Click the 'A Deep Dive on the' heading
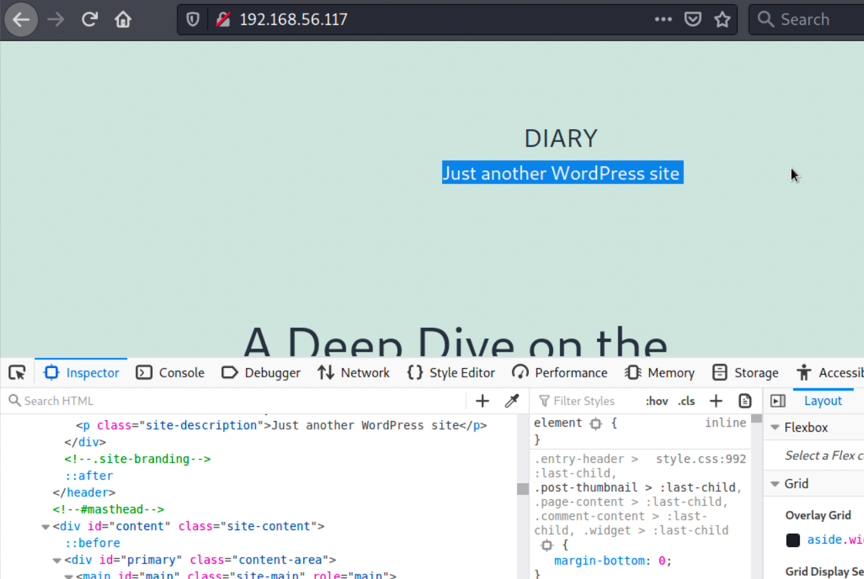This screenshot has height=579, width=864. tap(455, 342)
